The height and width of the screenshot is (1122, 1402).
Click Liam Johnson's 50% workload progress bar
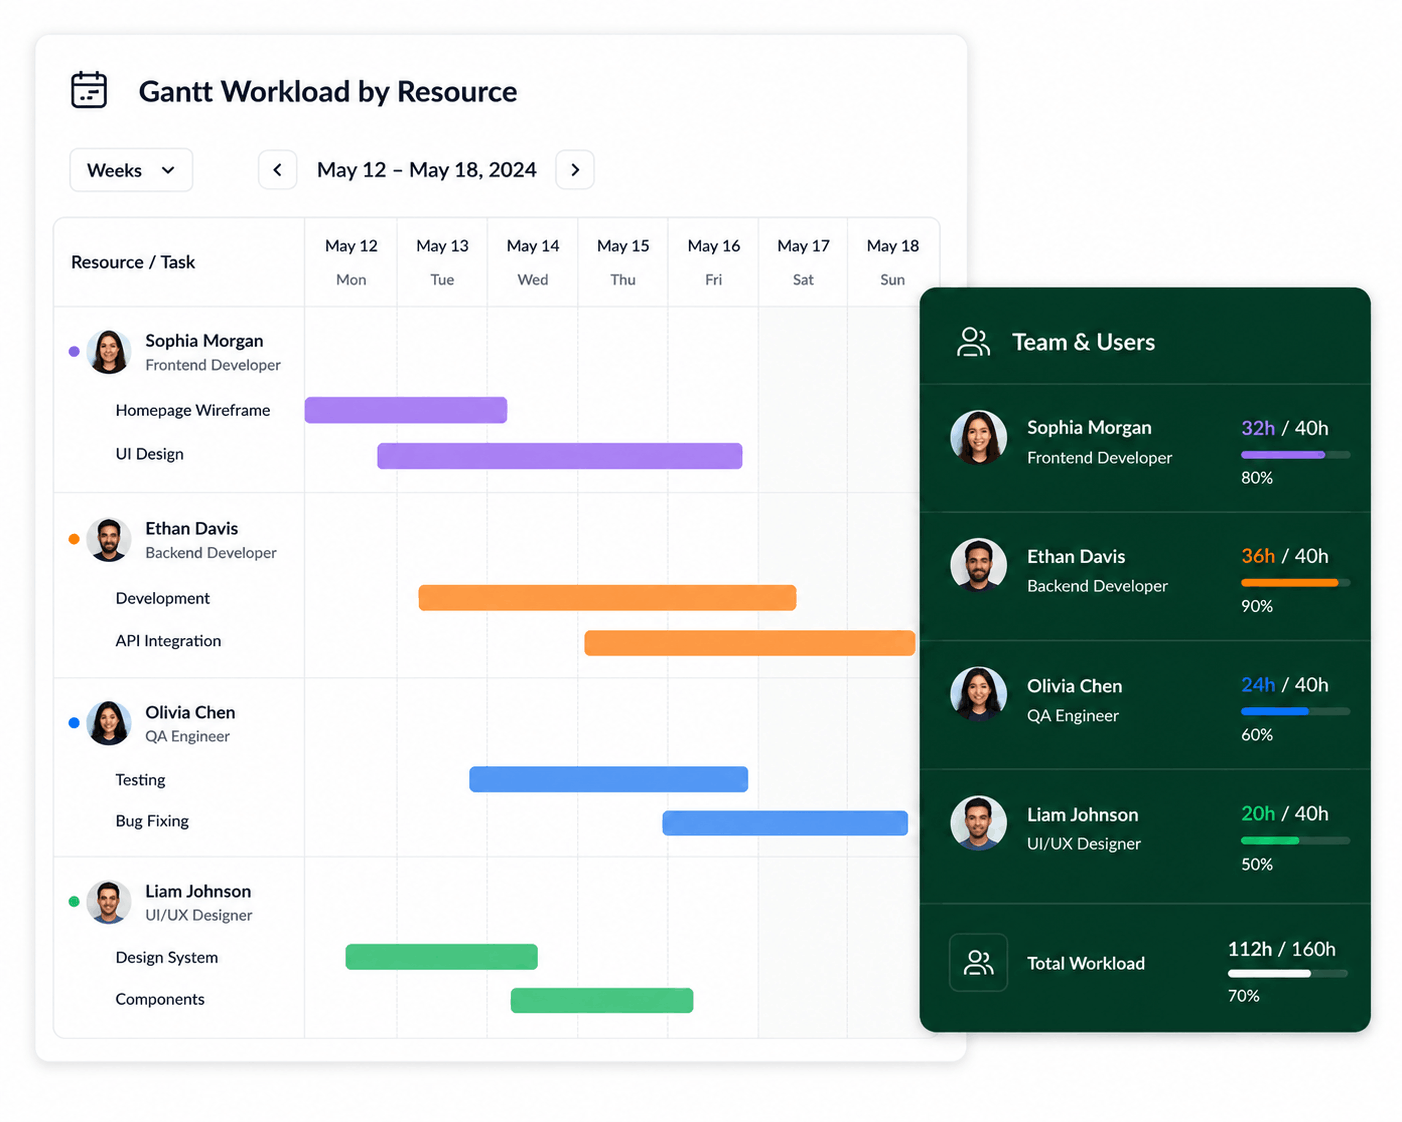[x=1296, y=841]
